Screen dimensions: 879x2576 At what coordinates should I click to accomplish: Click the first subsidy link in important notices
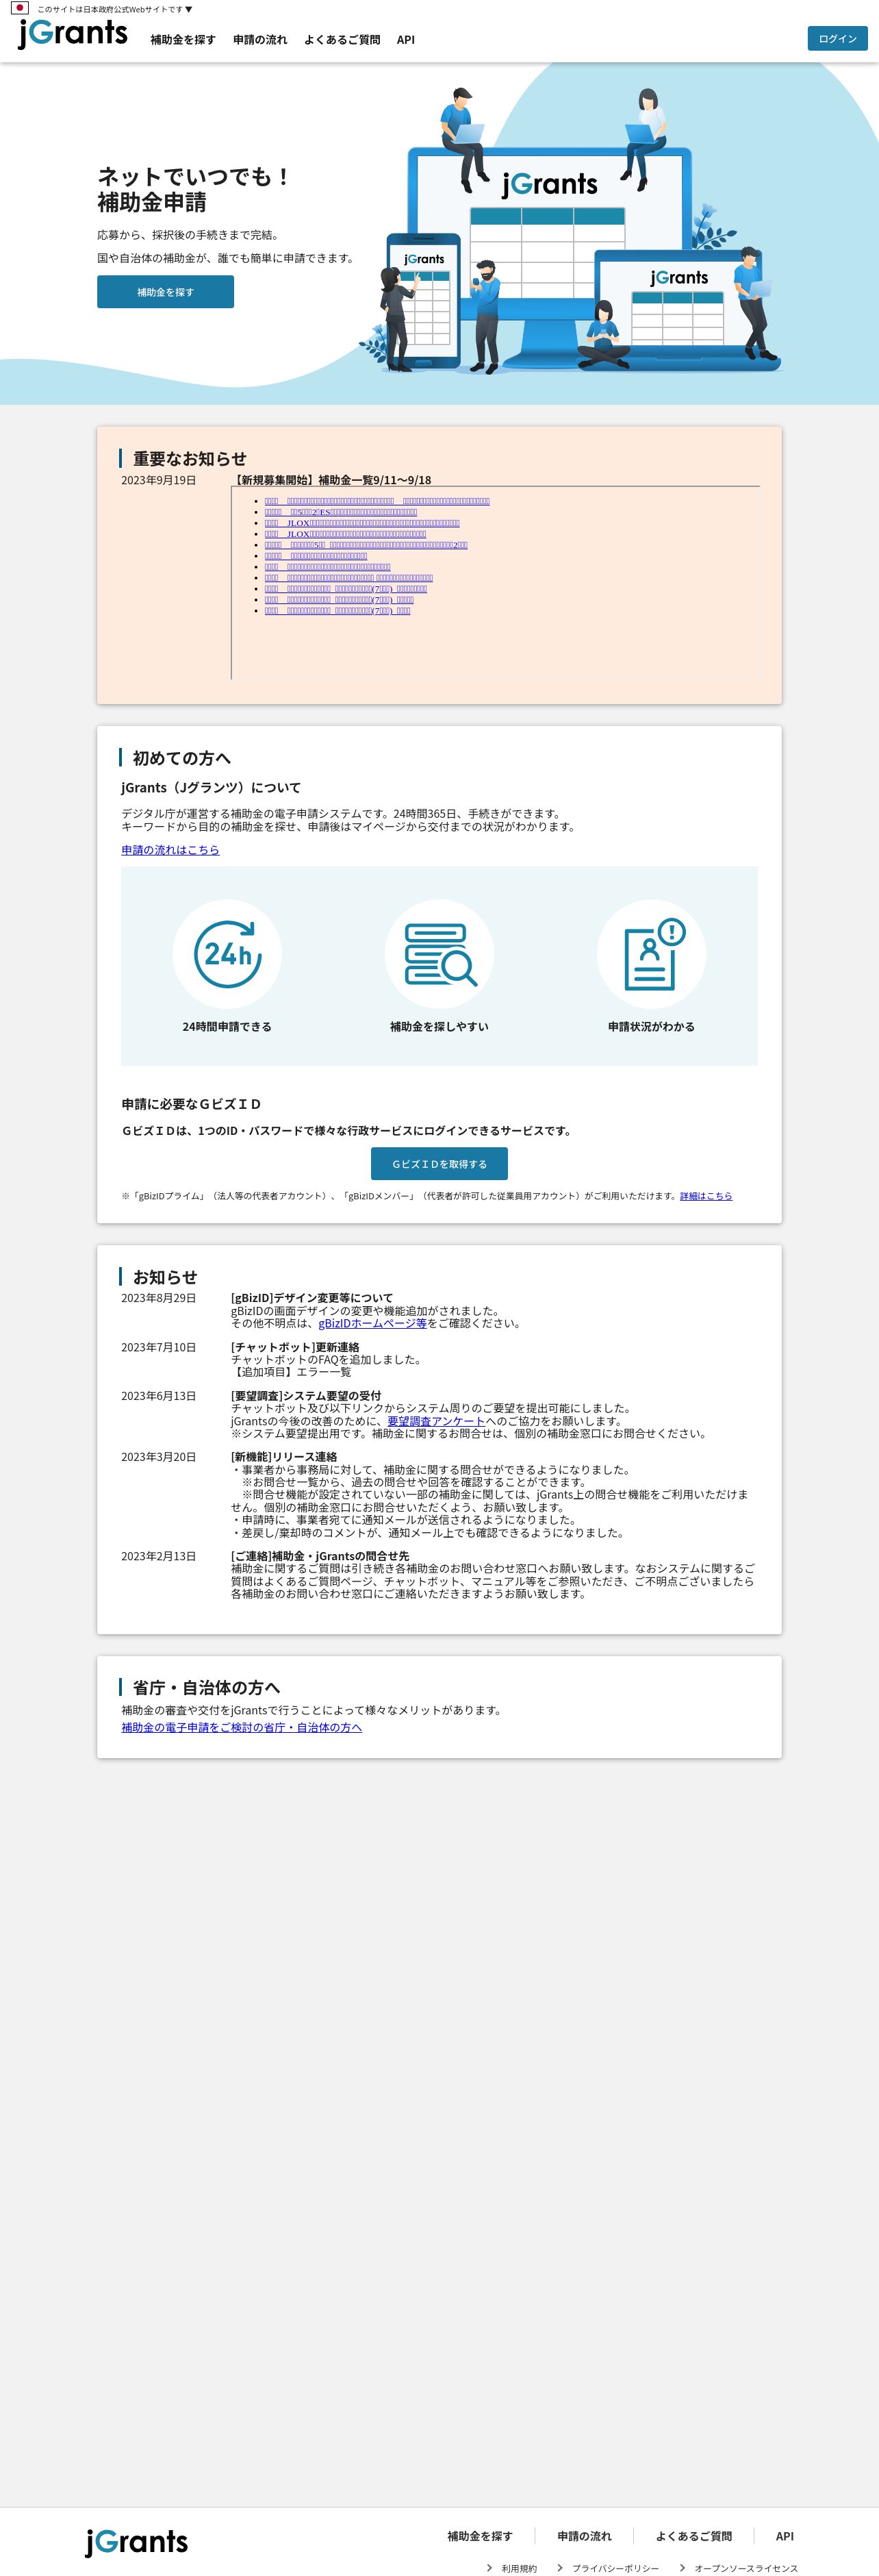pos(377,501)
